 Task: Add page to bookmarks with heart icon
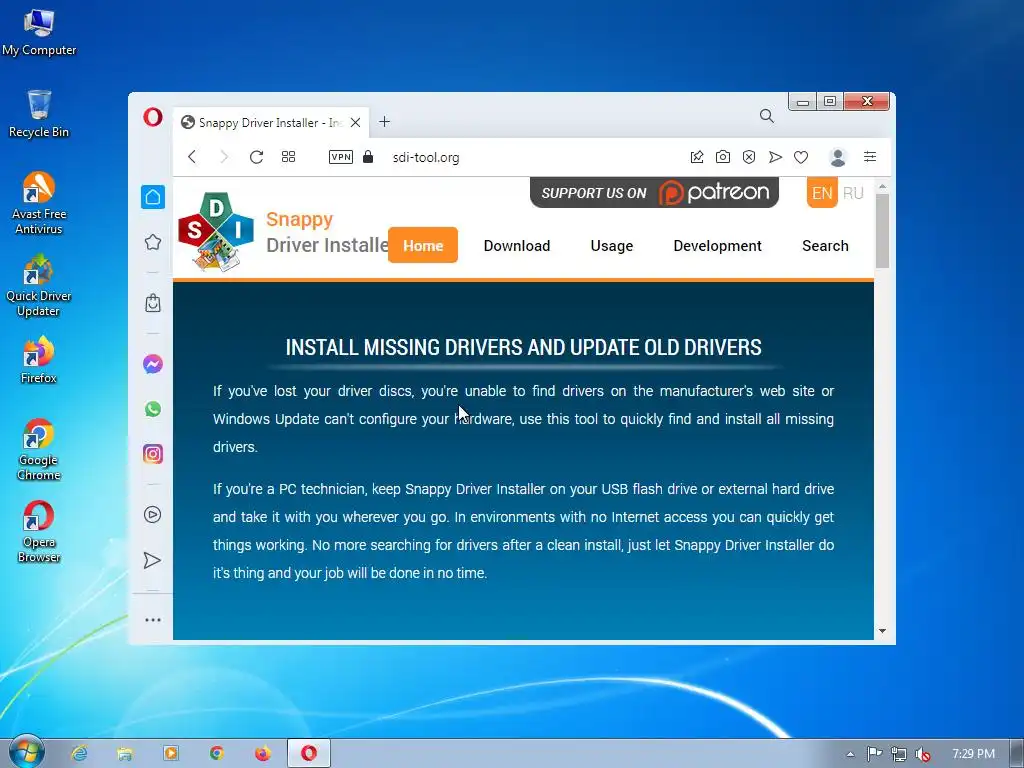pos(801,157)
